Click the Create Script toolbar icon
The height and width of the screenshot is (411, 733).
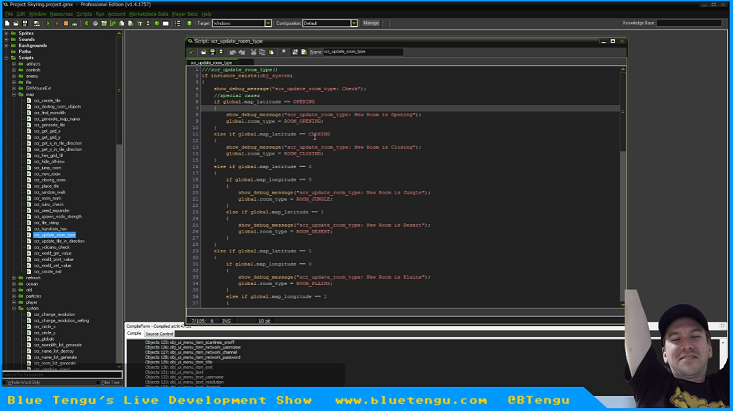point(122,23)
